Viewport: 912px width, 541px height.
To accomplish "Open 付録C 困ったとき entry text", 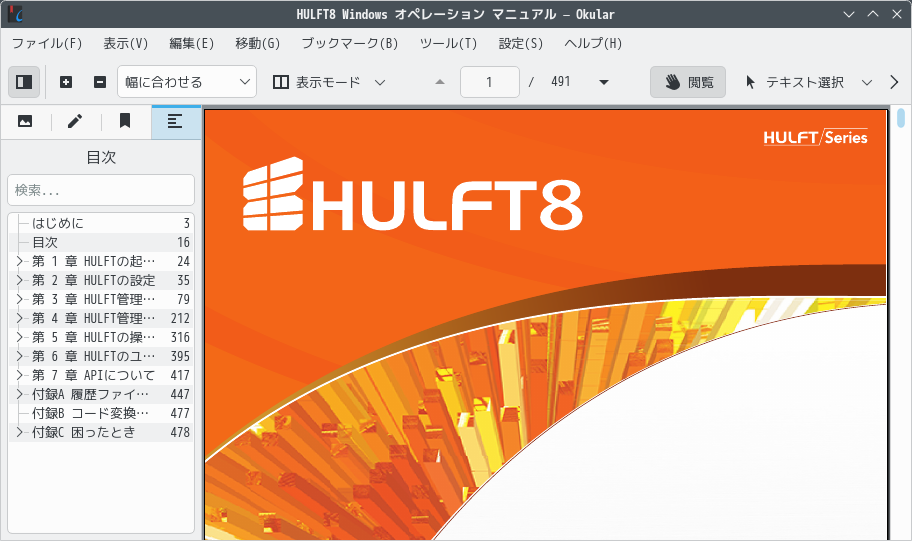I will [84, 432].
